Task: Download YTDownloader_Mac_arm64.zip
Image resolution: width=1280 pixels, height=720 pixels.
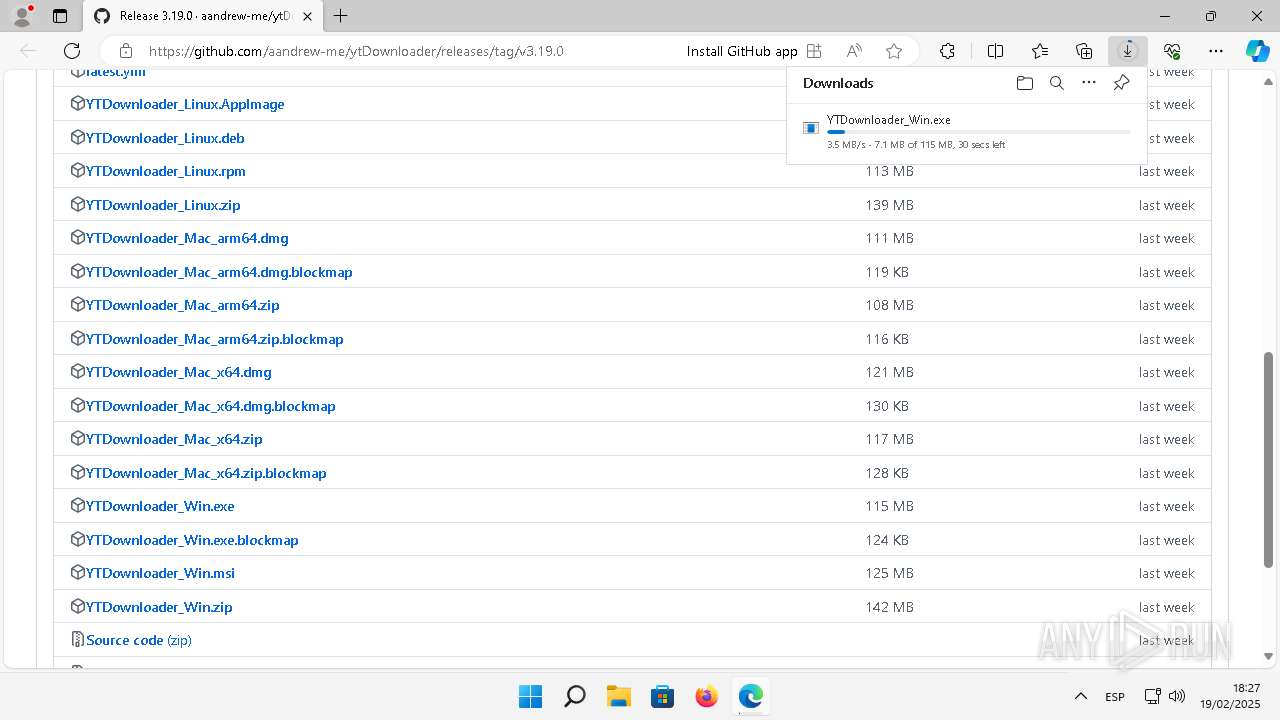Action: click(x=183, y=305)
